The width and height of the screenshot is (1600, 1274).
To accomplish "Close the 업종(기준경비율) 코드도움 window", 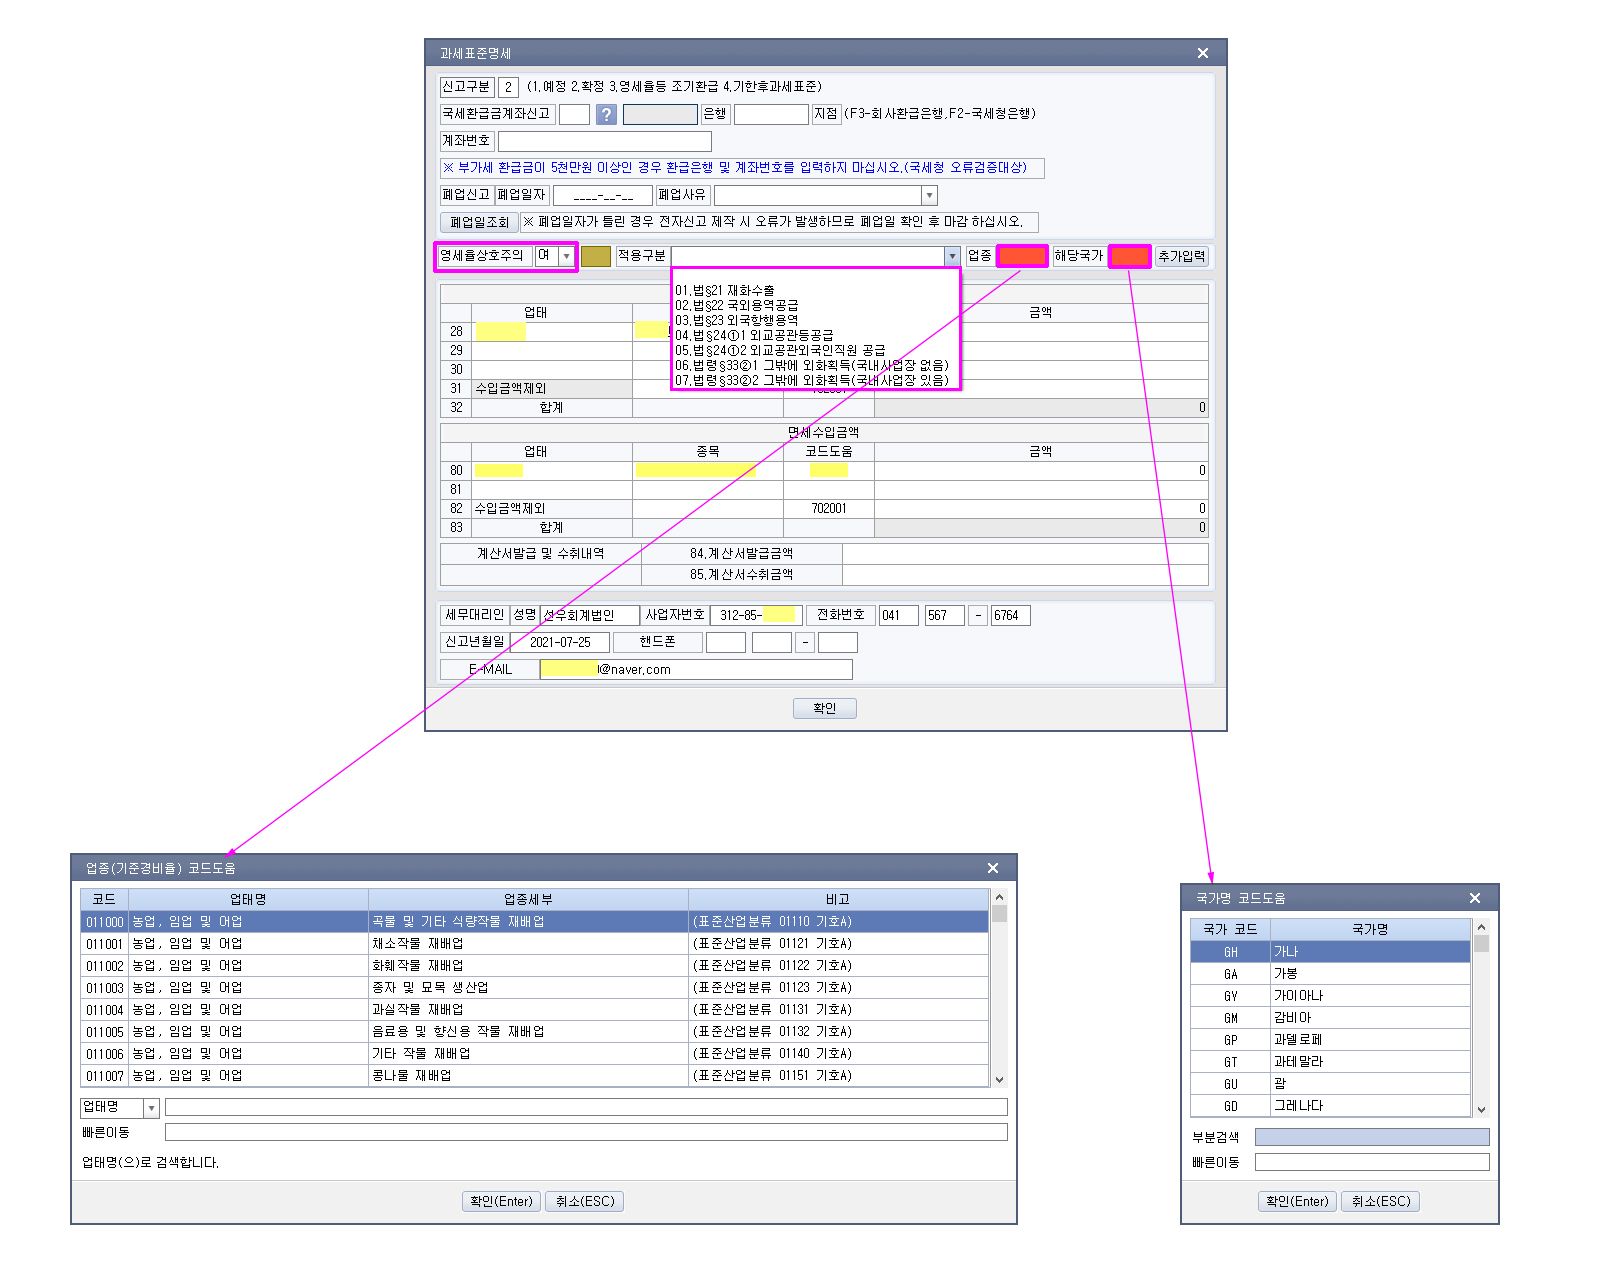I will coord(993,868).
